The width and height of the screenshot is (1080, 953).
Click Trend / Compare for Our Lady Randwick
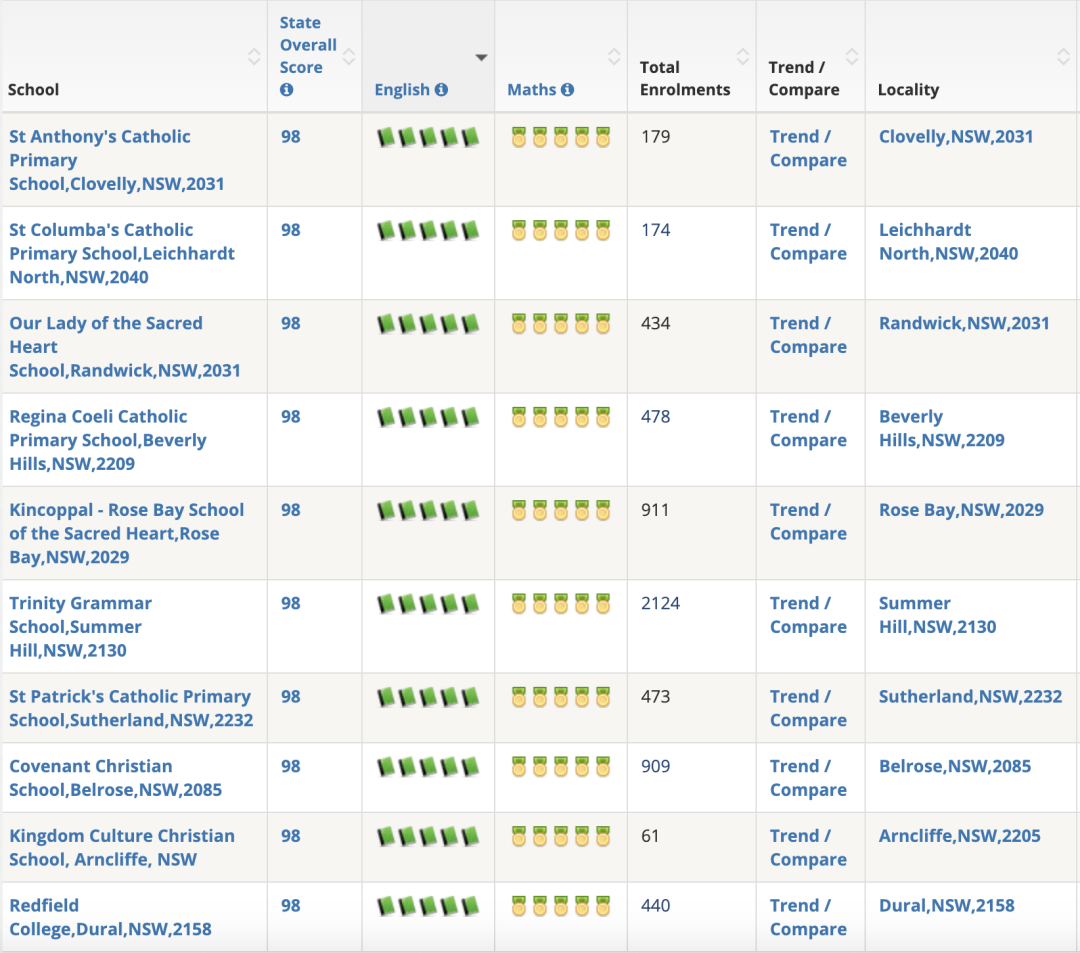[x=808, y=335]
